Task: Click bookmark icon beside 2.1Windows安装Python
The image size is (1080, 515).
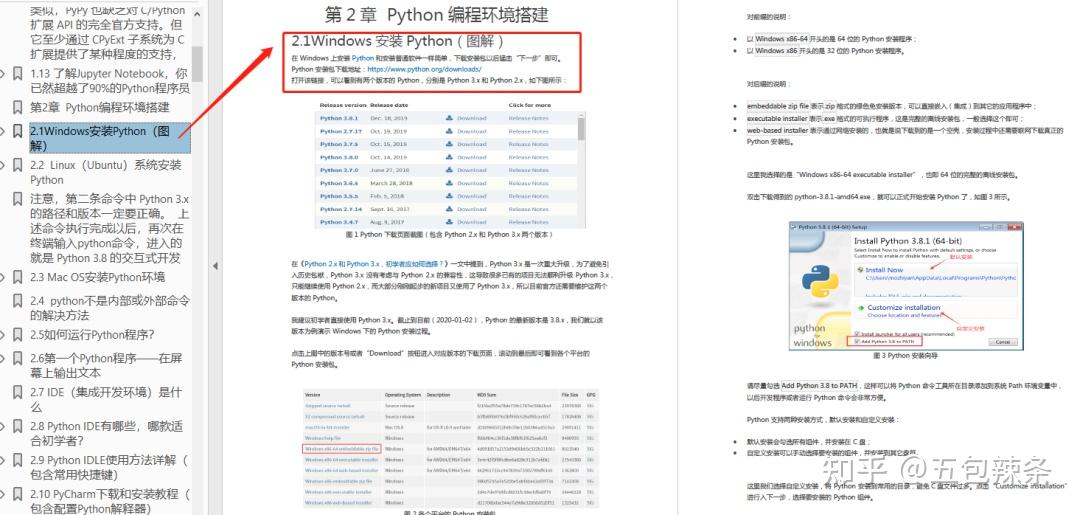Action: [x=17, y=131]
